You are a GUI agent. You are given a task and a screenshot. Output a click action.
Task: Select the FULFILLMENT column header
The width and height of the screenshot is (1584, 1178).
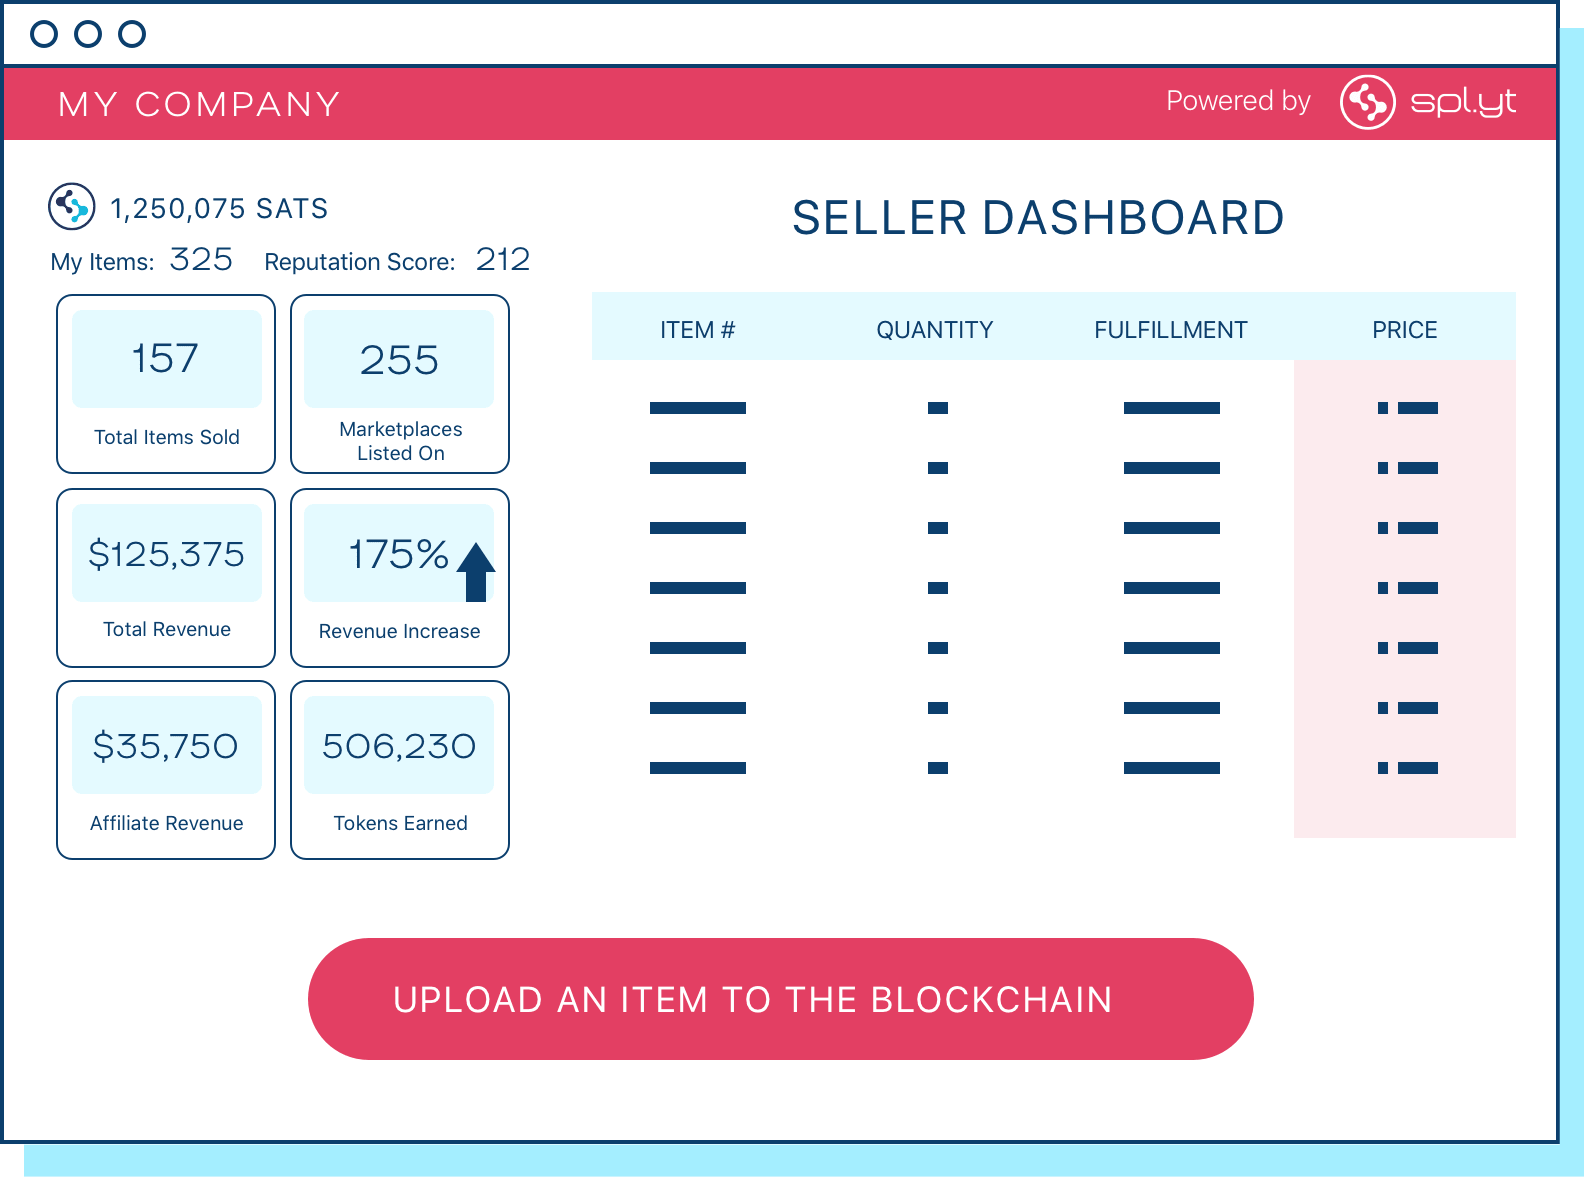point(1170,330)
